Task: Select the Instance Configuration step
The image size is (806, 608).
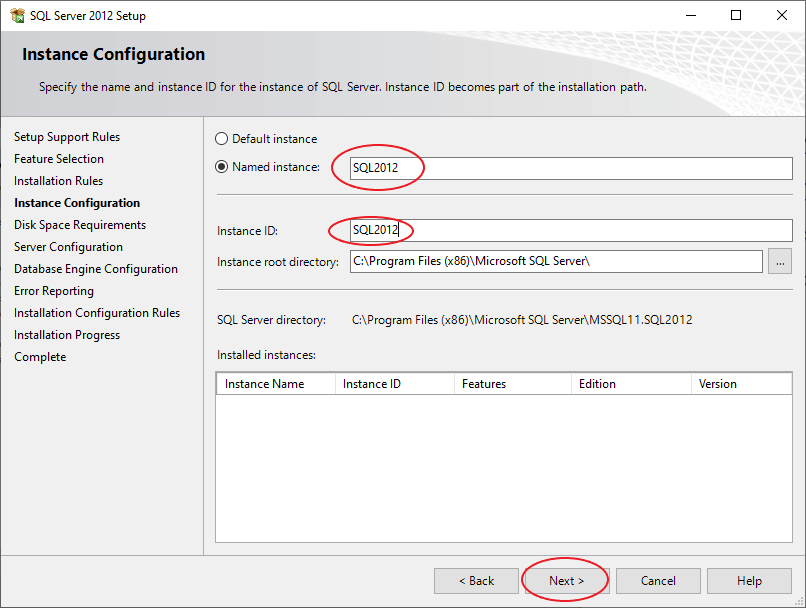Action: tap(77, 203)
